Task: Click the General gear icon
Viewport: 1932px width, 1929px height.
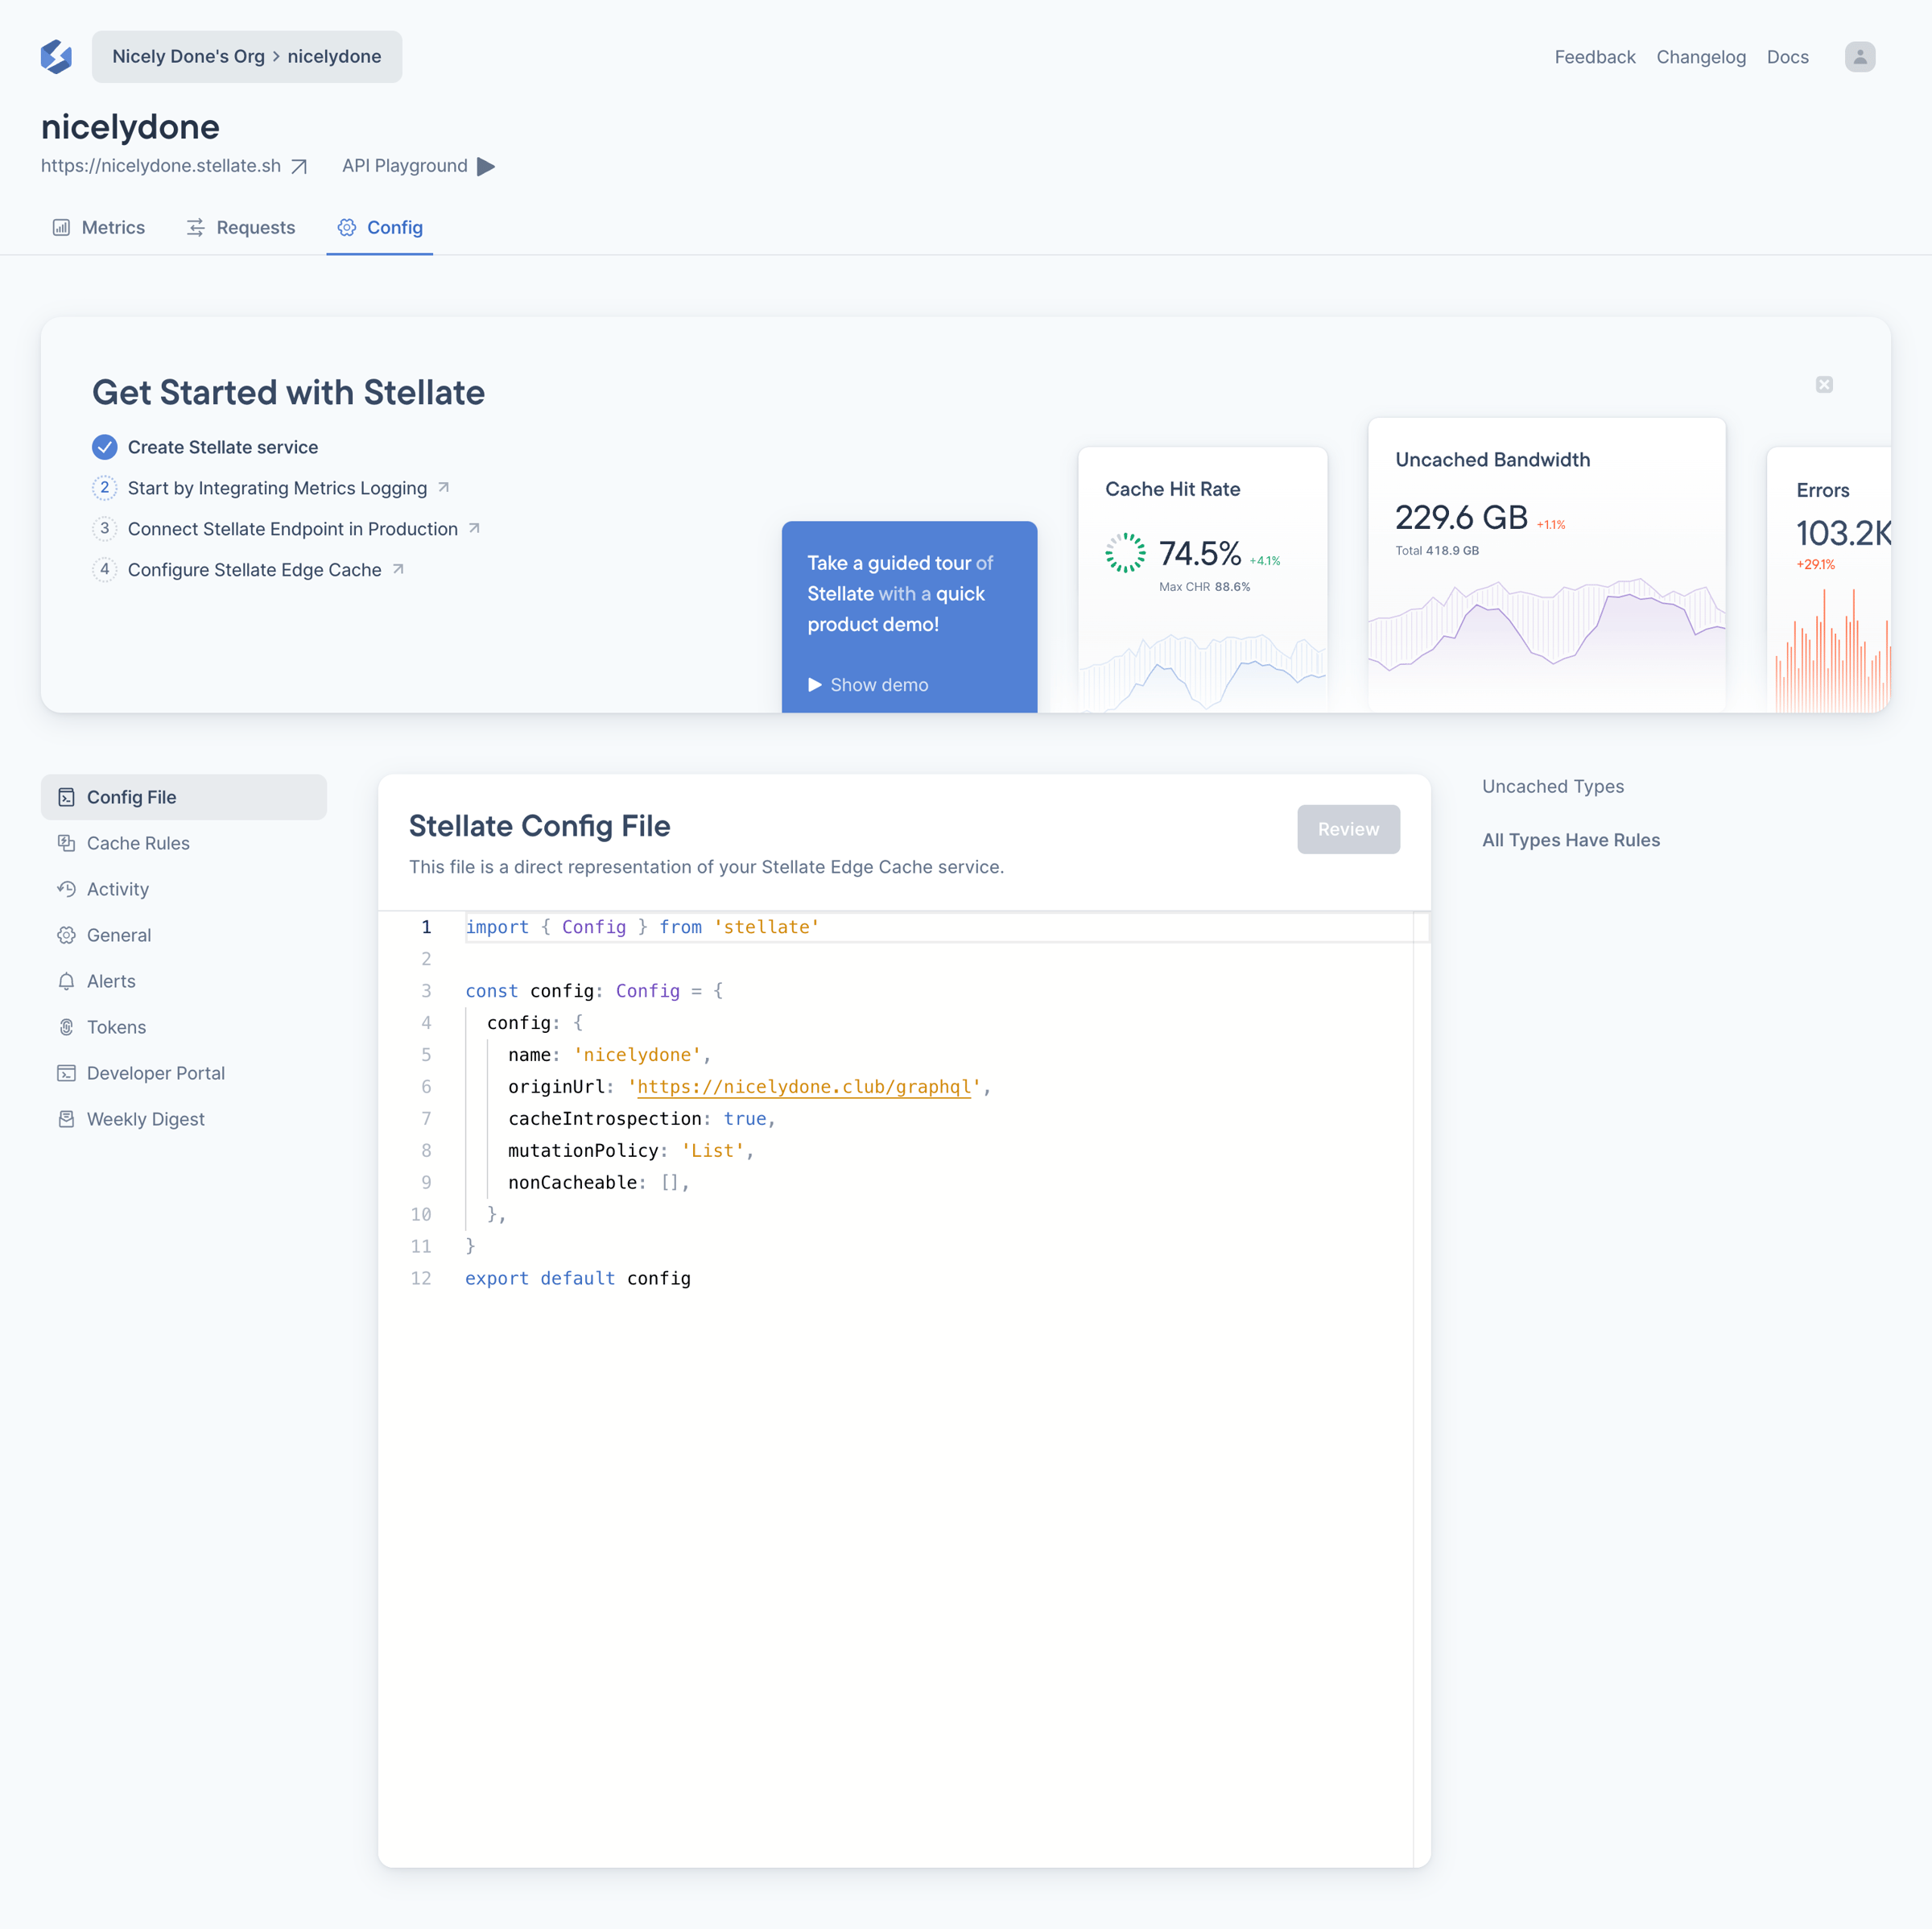Action: point(67,935)
